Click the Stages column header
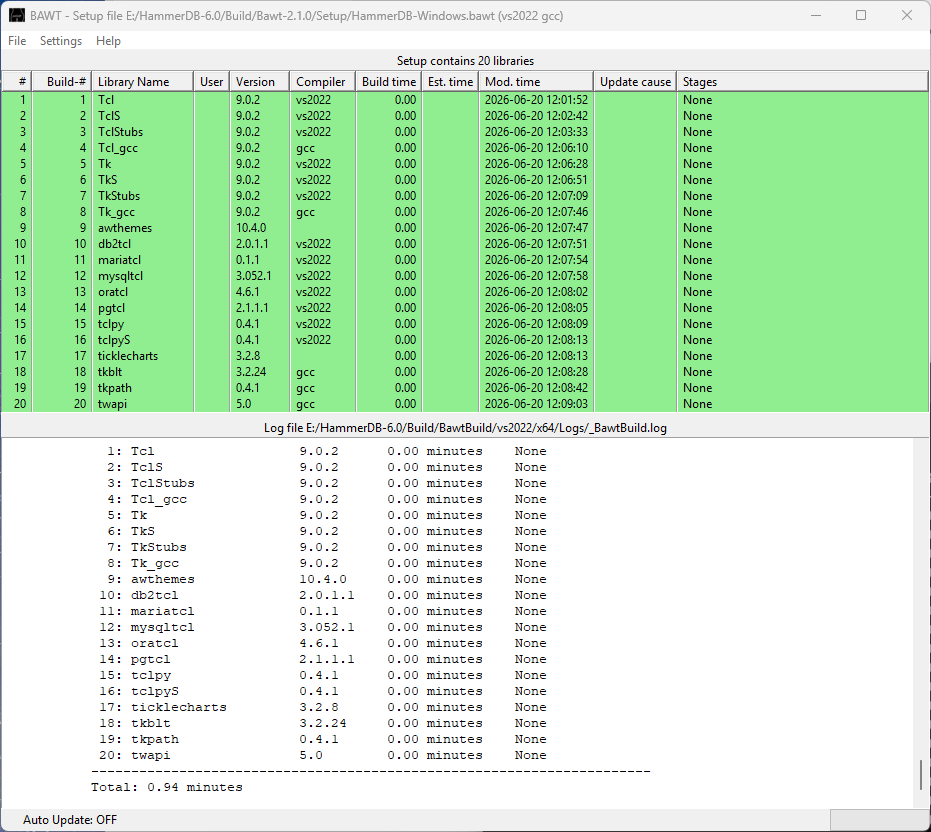The image size is (931, 832). [803, 82]
